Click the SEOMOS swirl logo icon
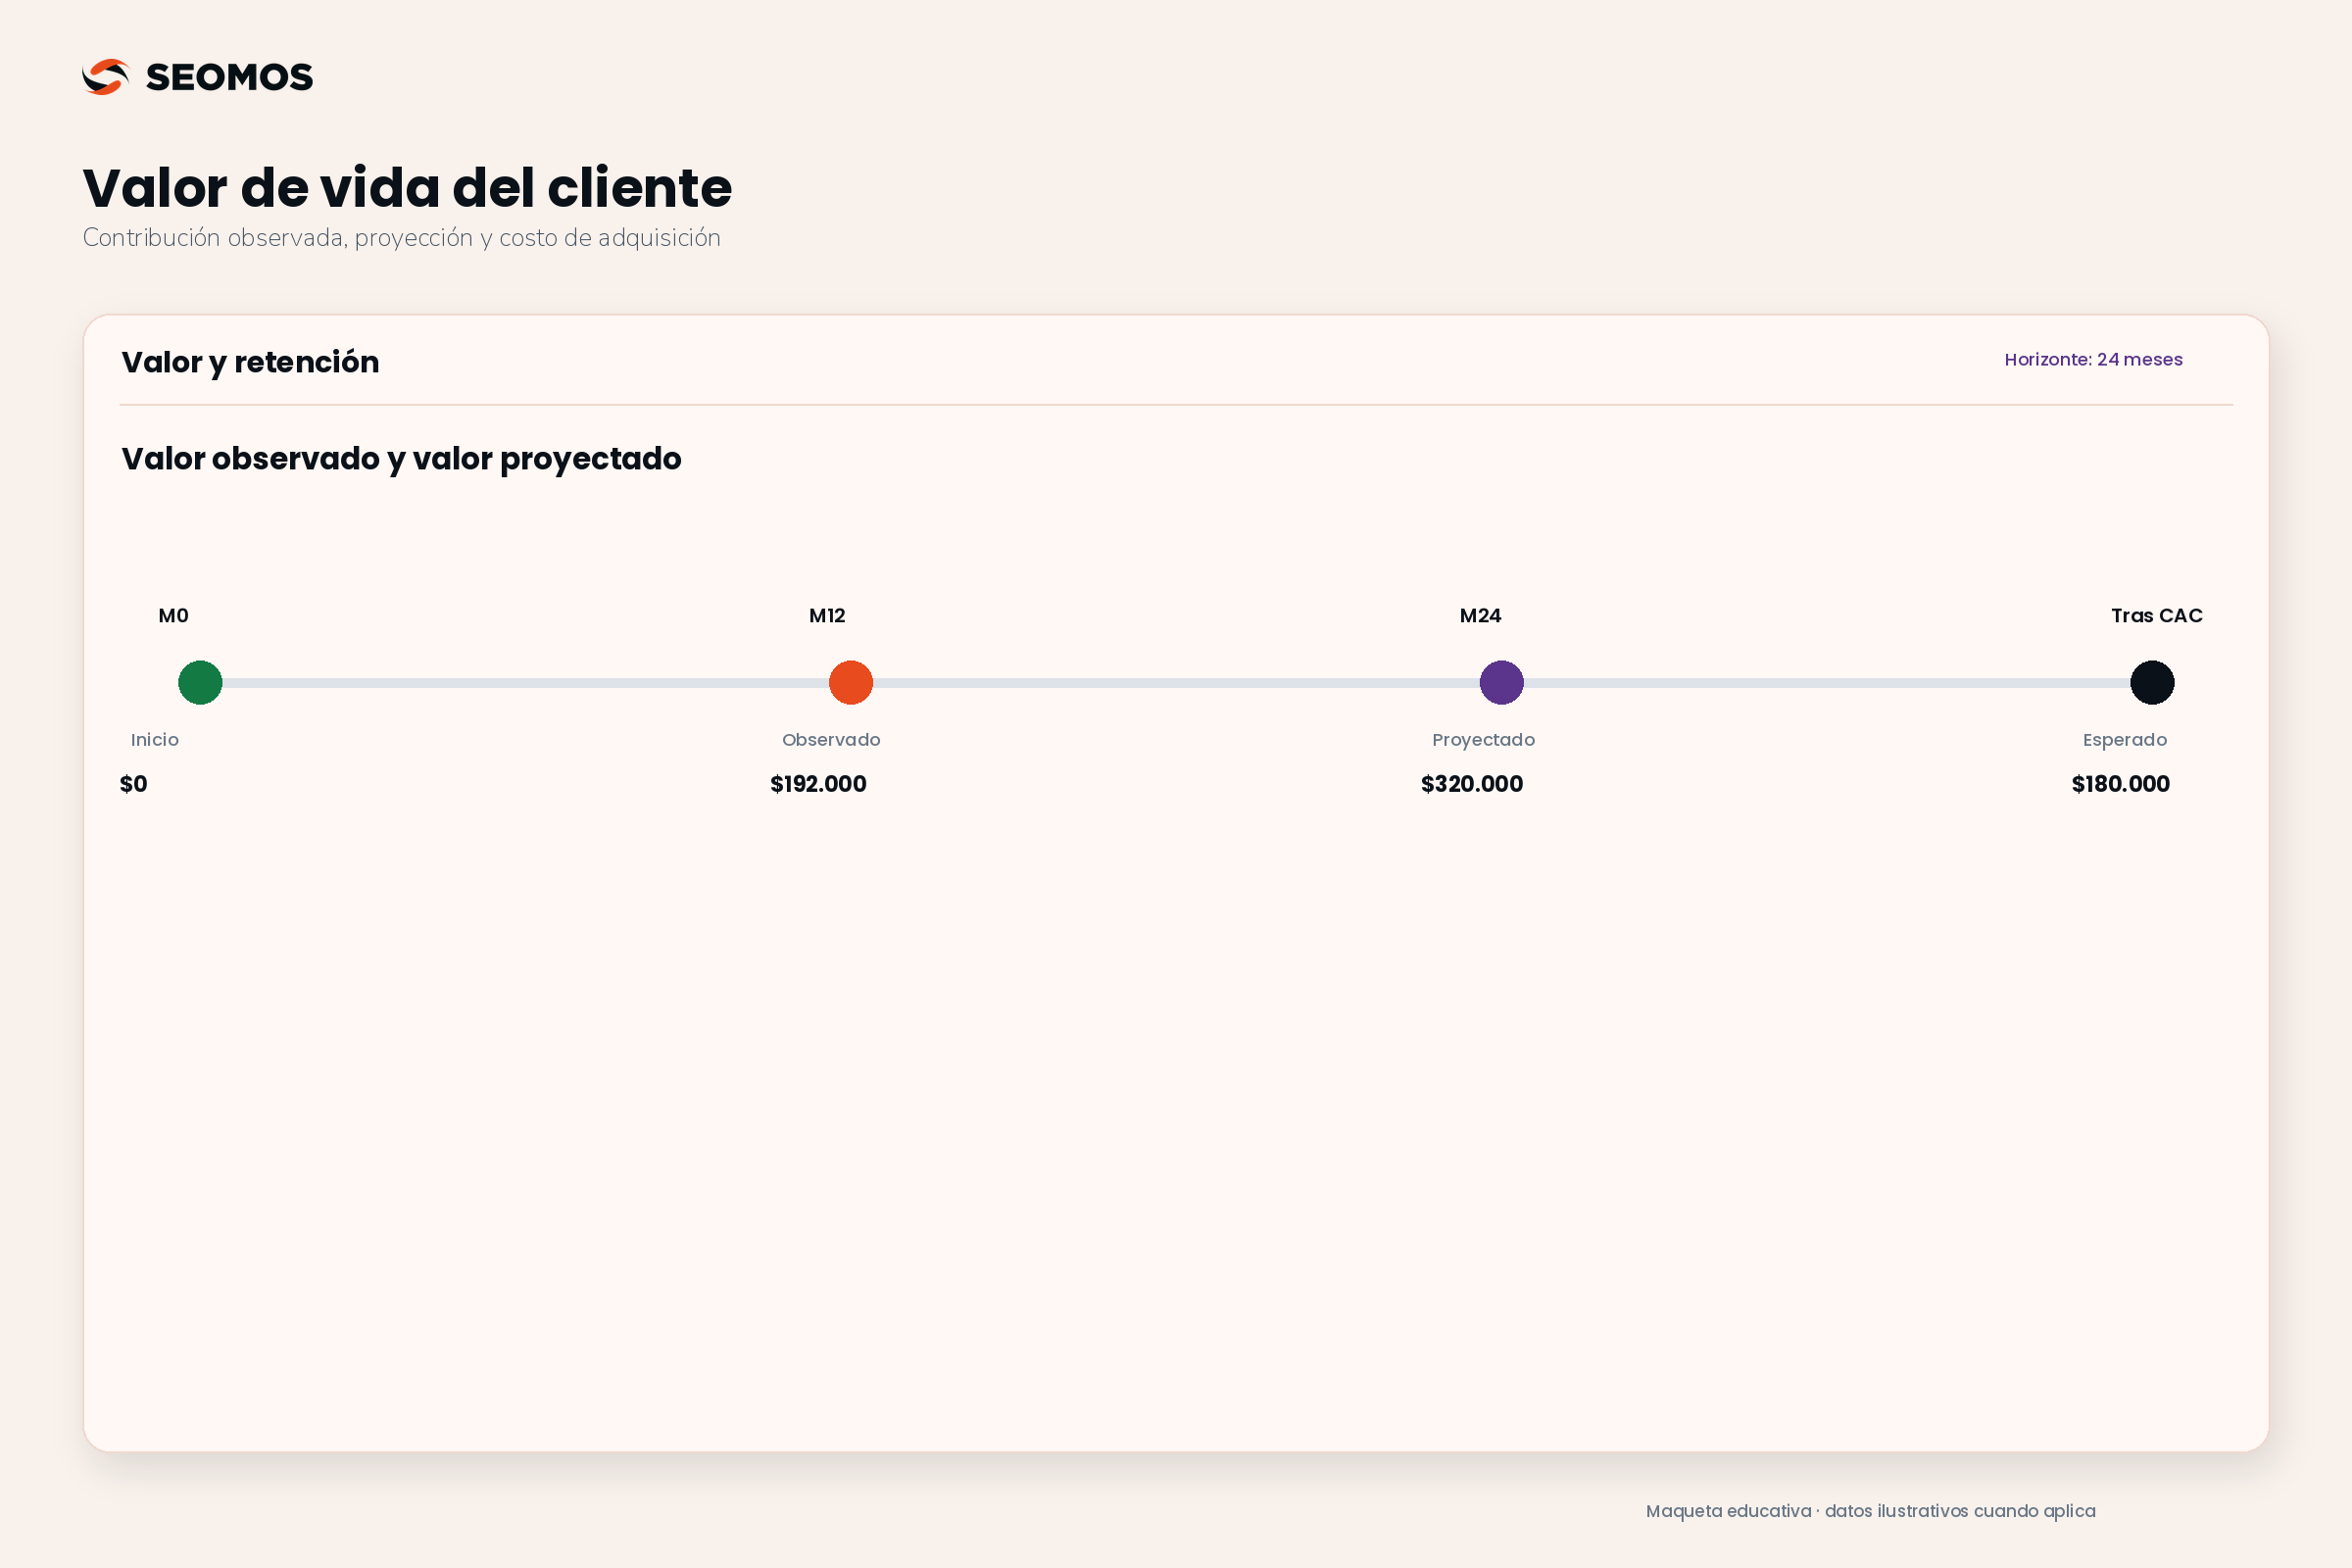 tap(106, 77)
